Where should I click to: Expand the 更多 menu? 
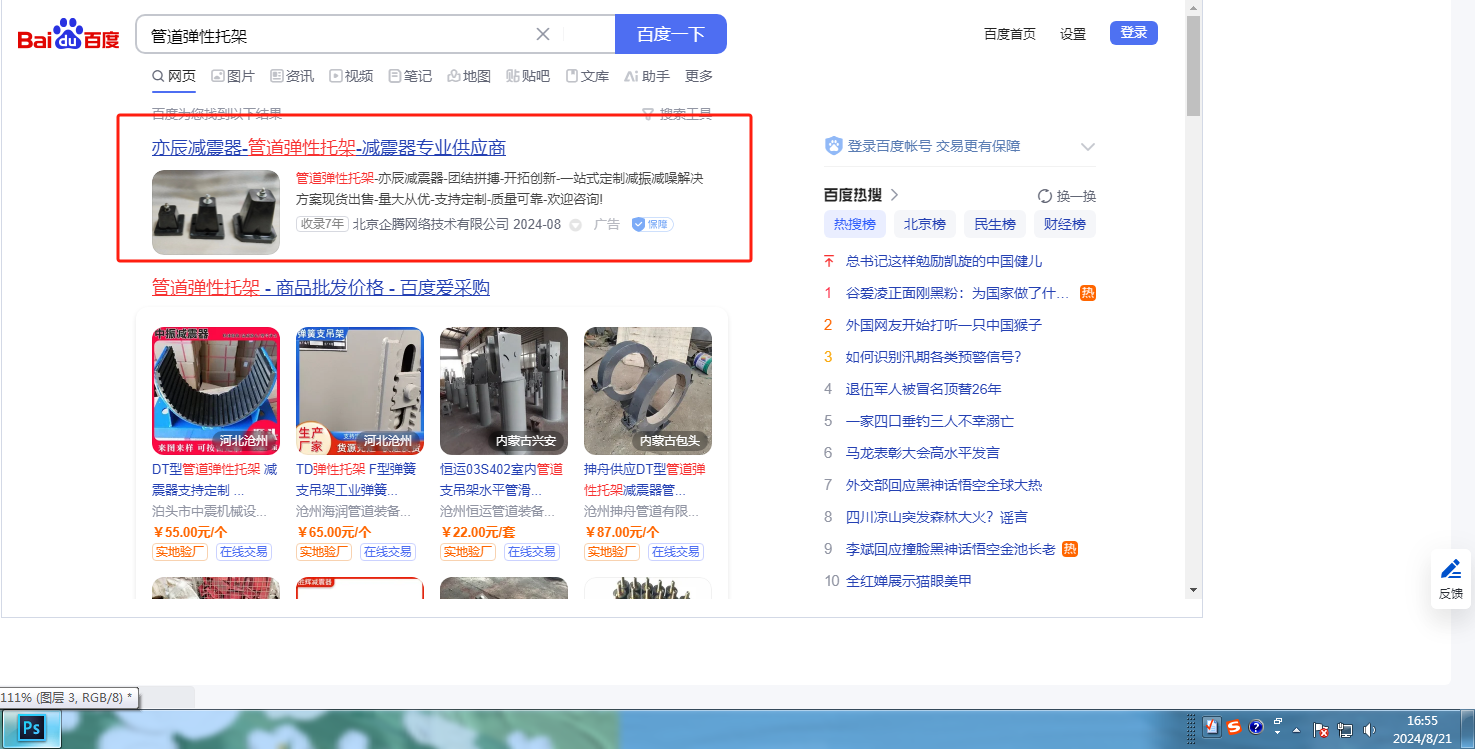tap(699, 76)
